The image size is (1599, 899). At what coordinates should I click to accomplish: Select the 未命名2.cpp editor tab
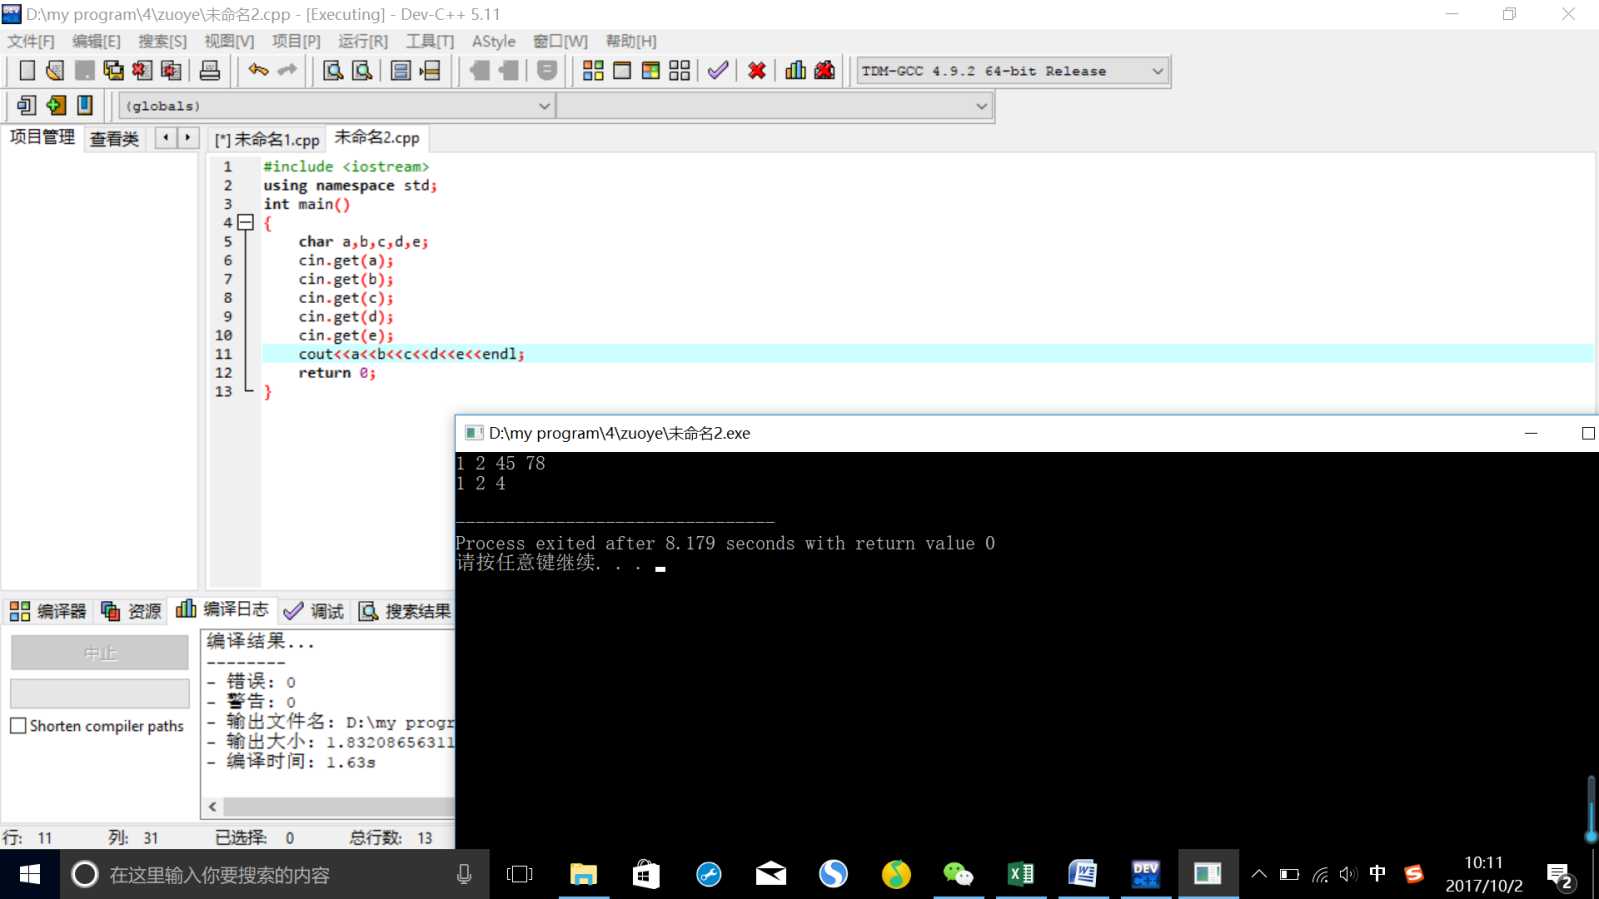coord(377,138)
